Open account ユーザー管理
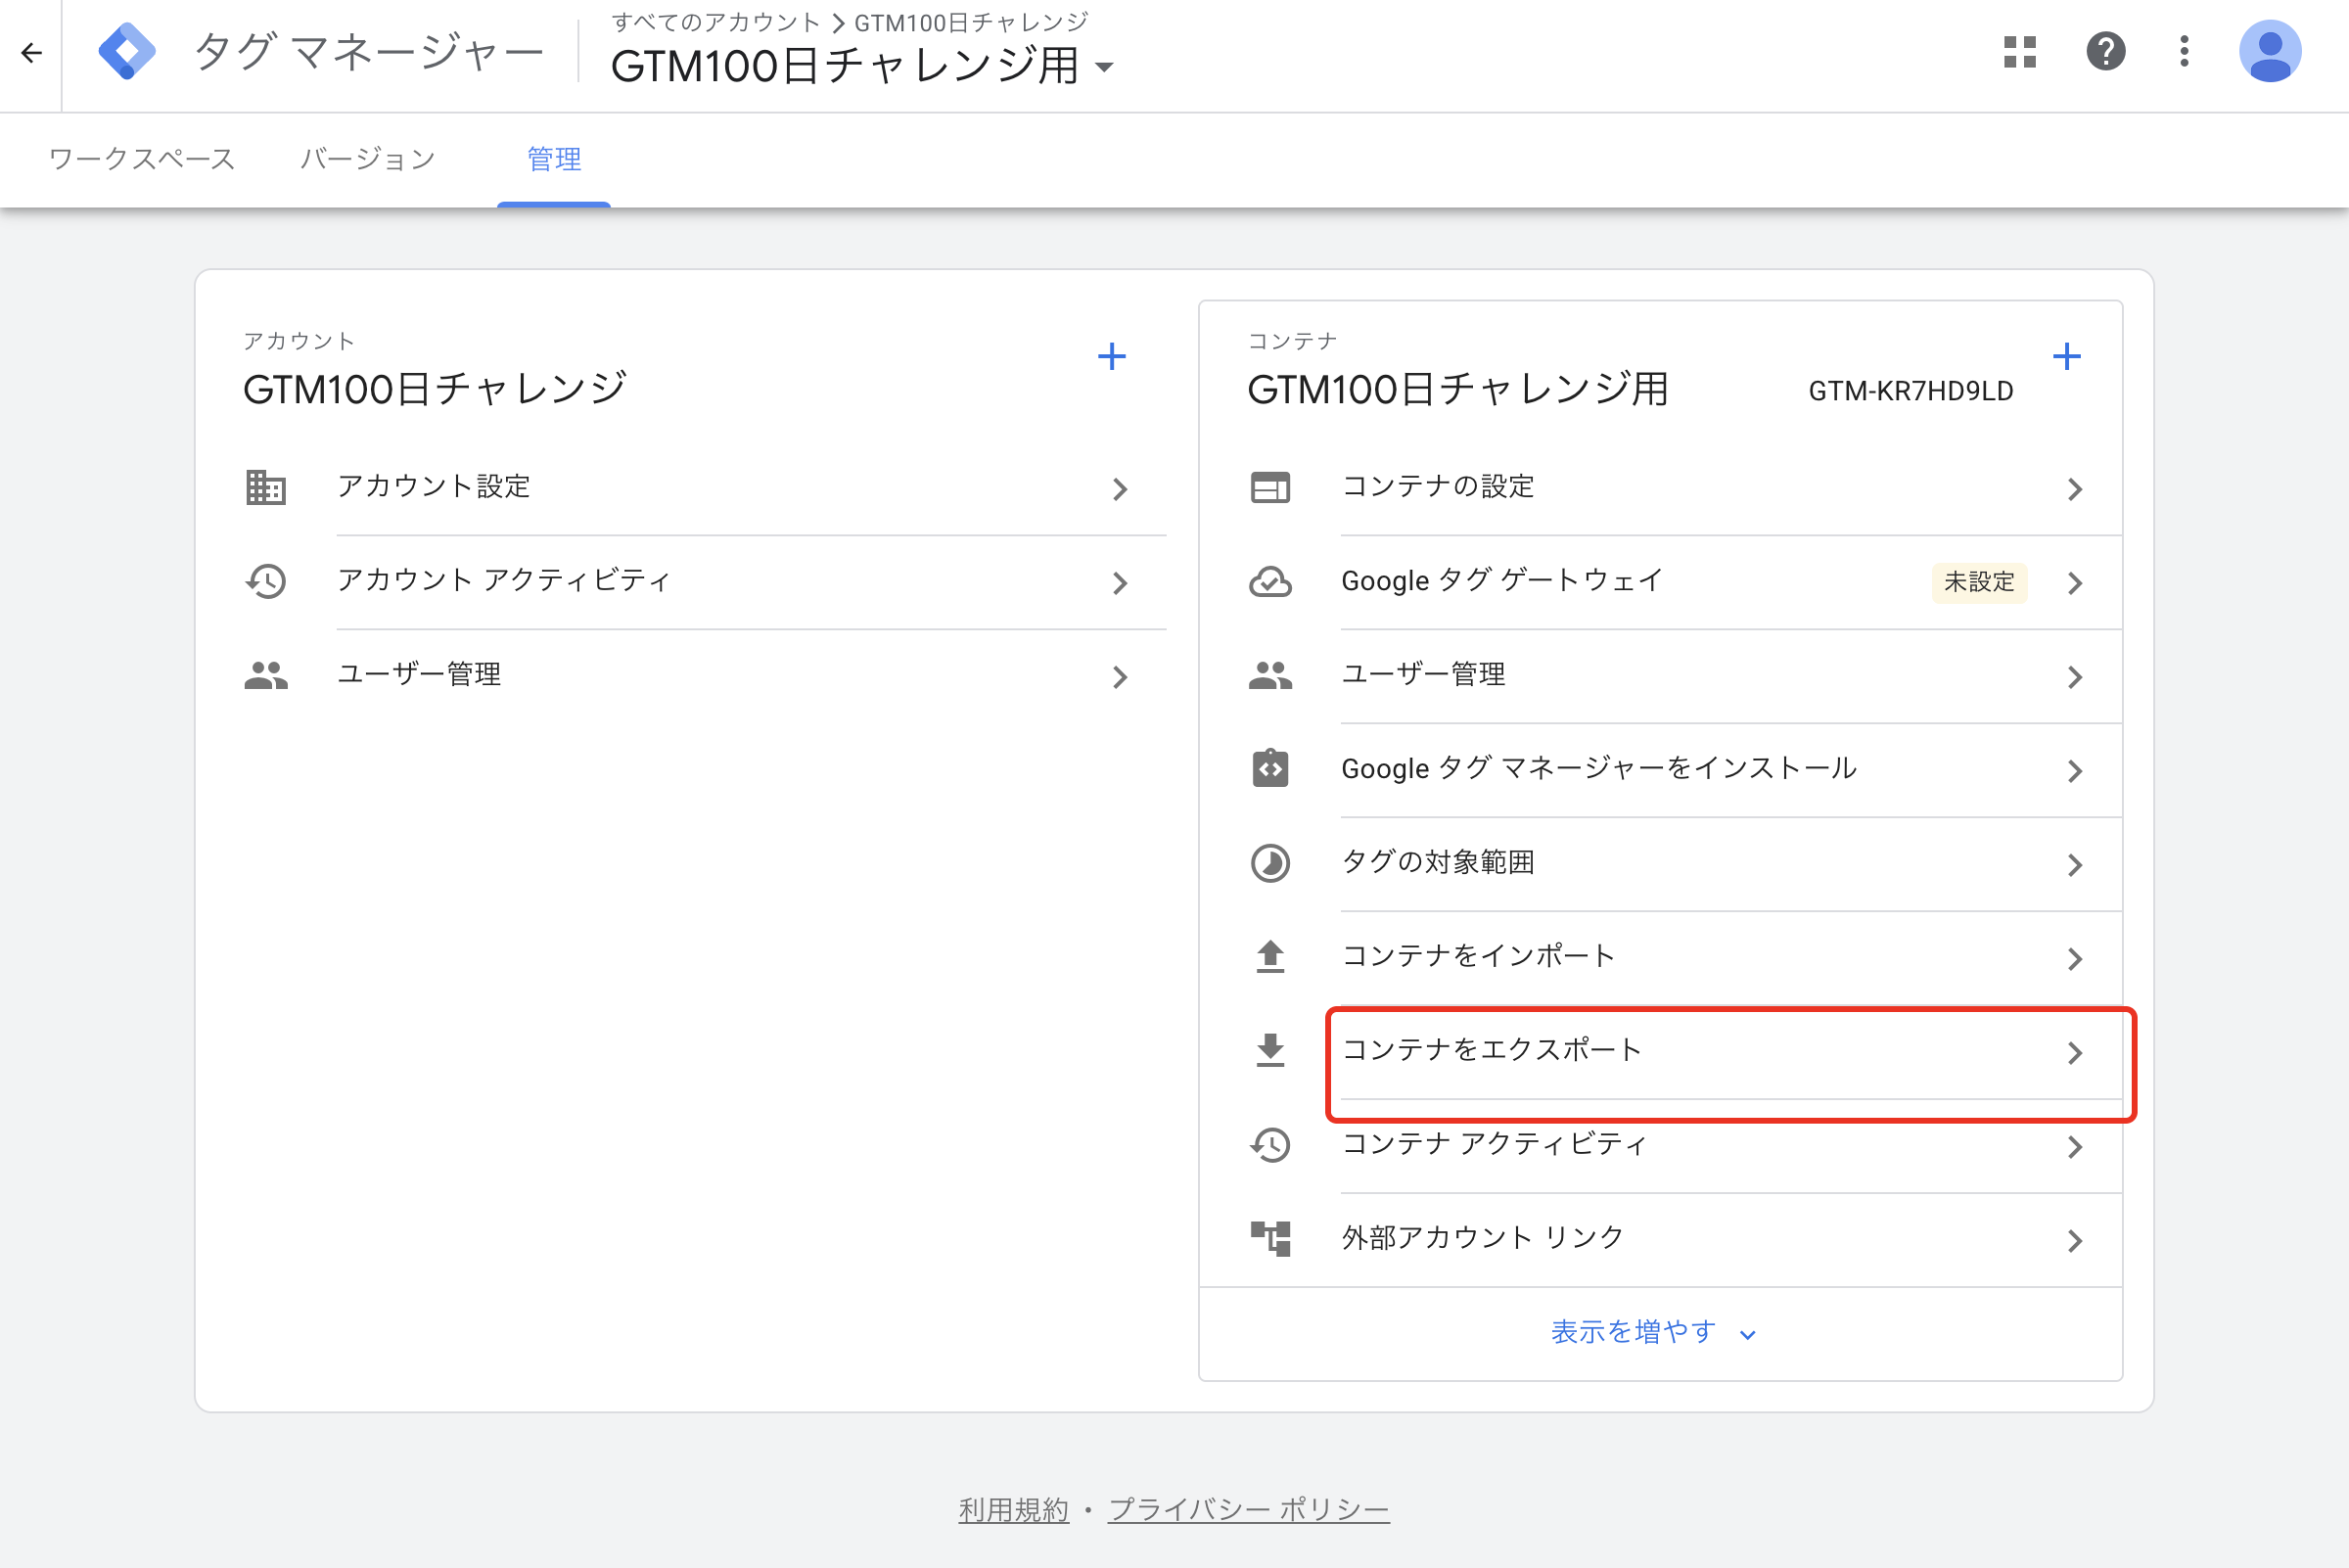The height and width of the screenshot is (1568, 2349). tap(705, 676)
